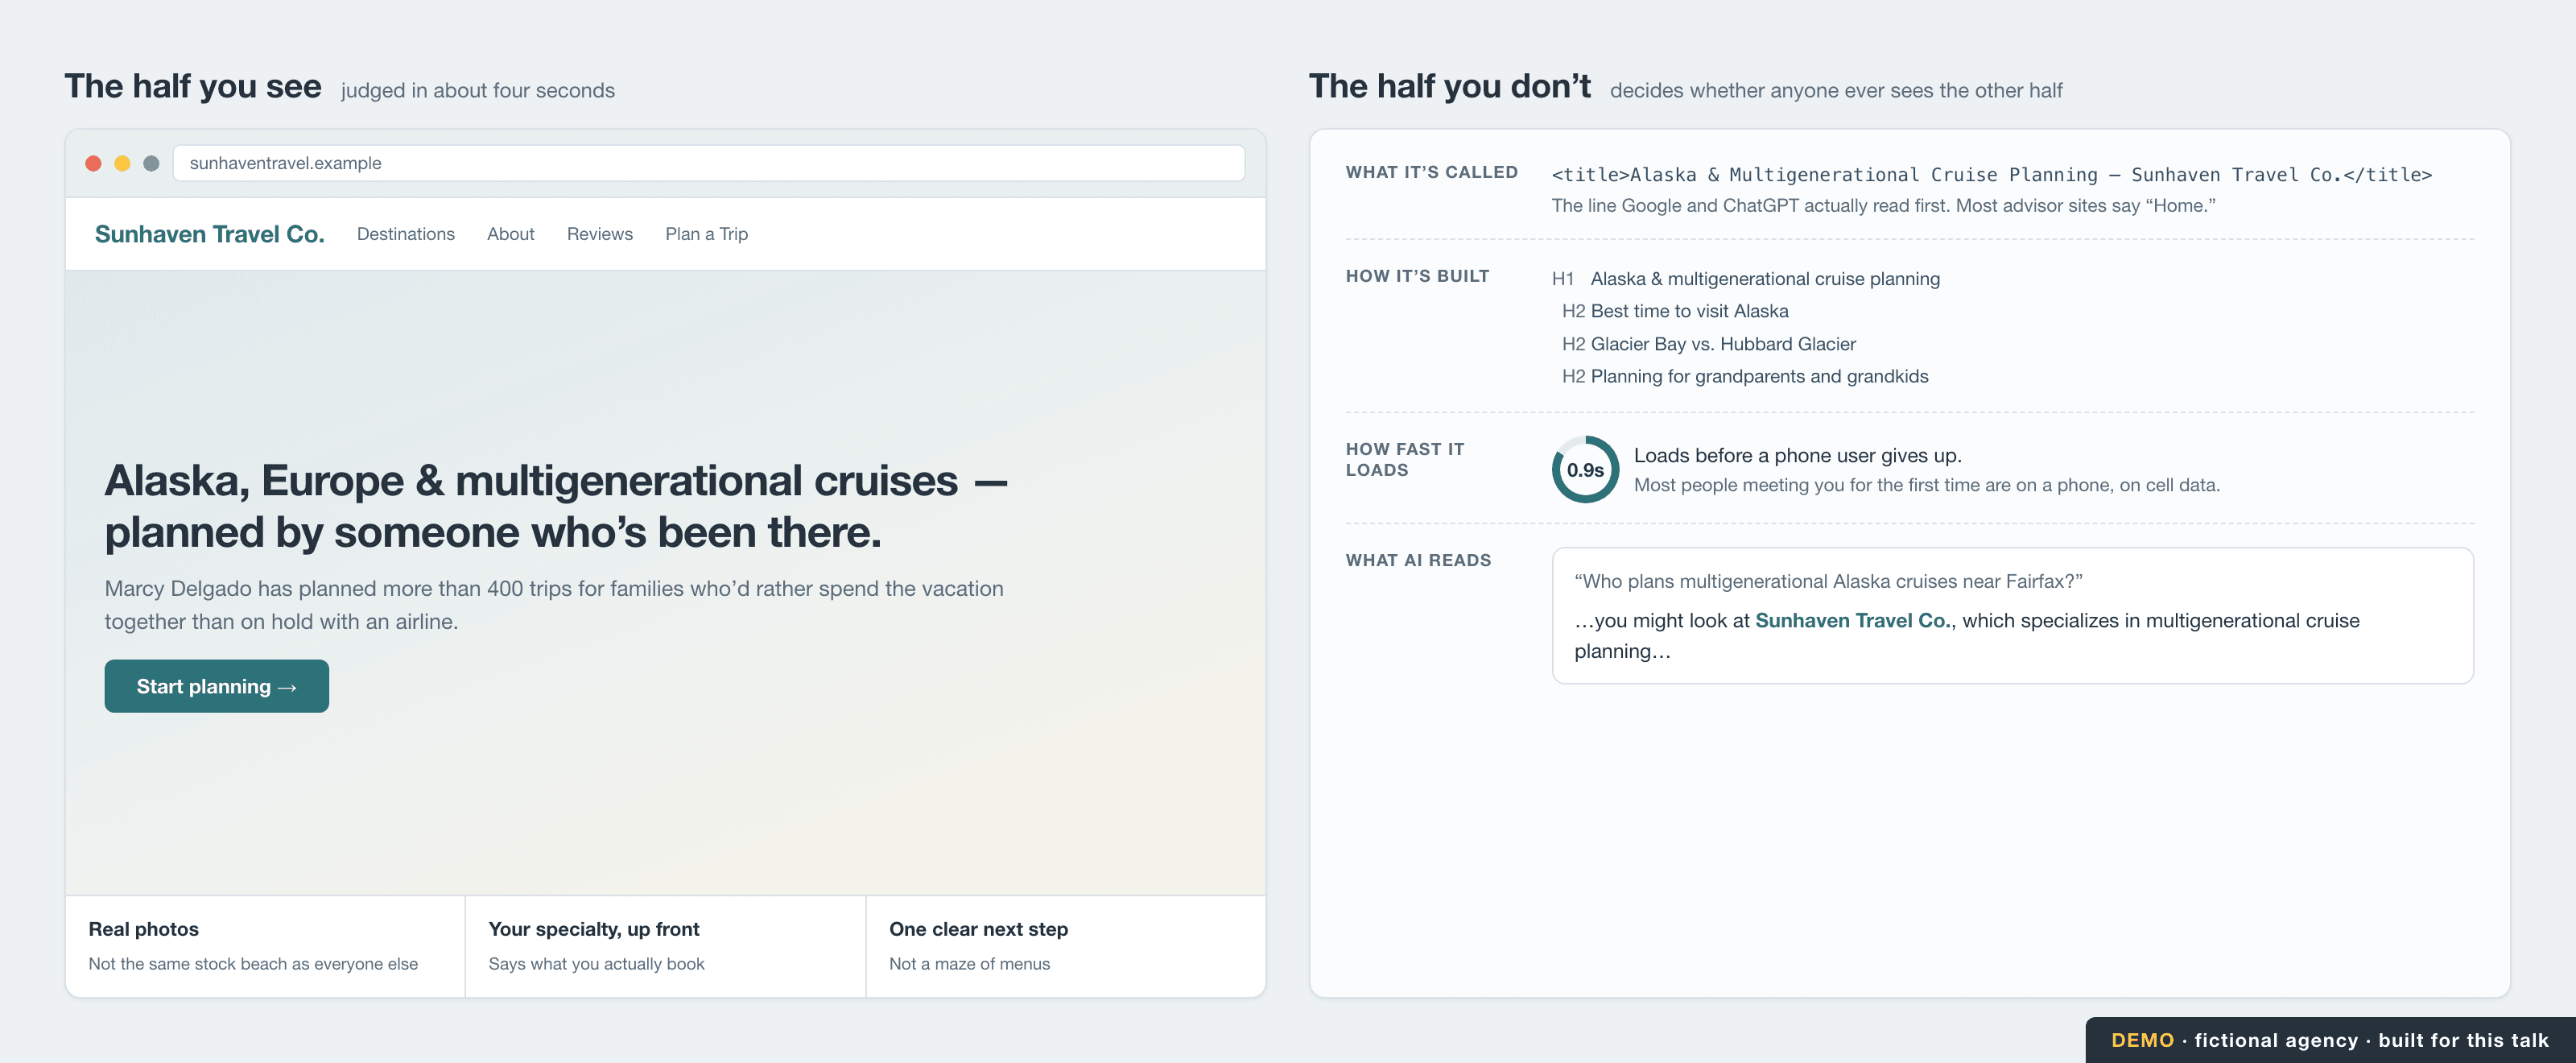Click the red close dot in mock browser
Viewport: 2576px width, 1063px height.
(x=93, y=163)
